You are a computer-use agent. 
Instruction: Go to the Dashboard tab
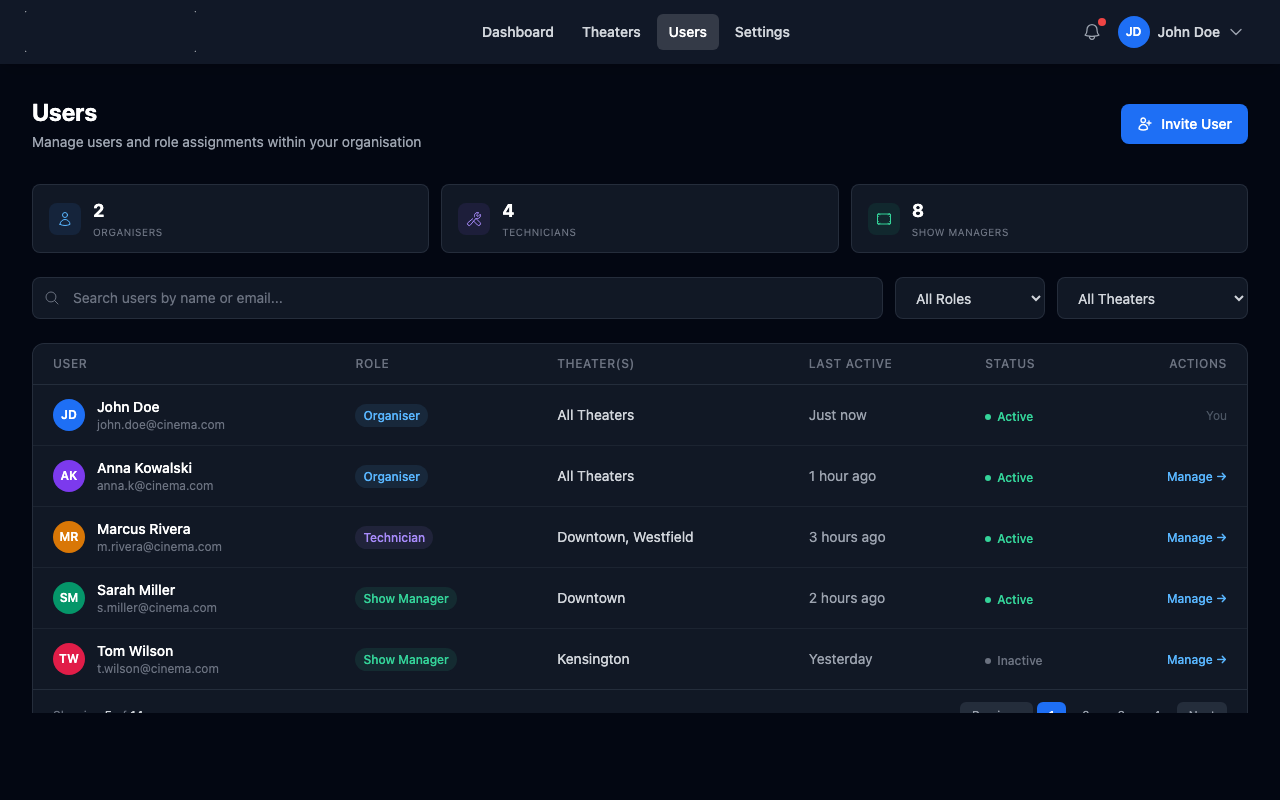(x=517, y=32)
